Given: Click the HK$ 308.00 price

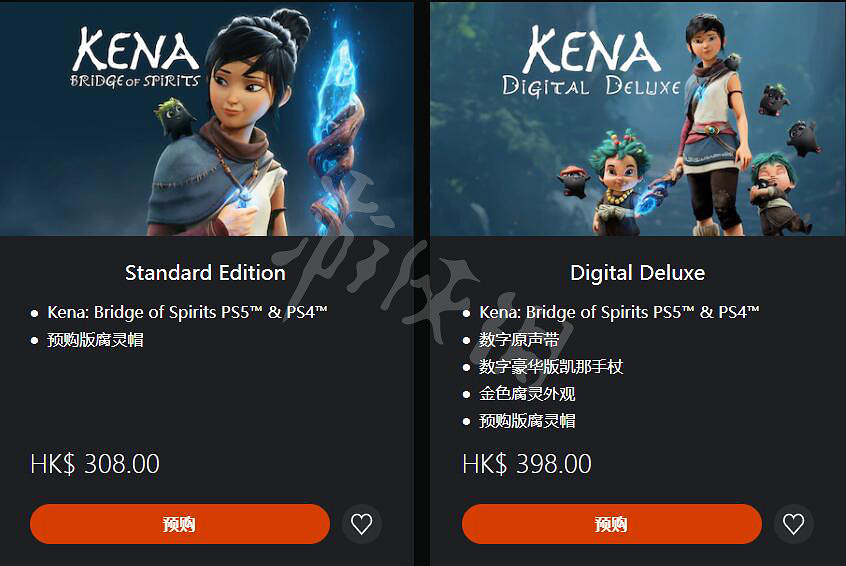Looking at the screenshot, I should pyautogui.click(x=95, y=464).
